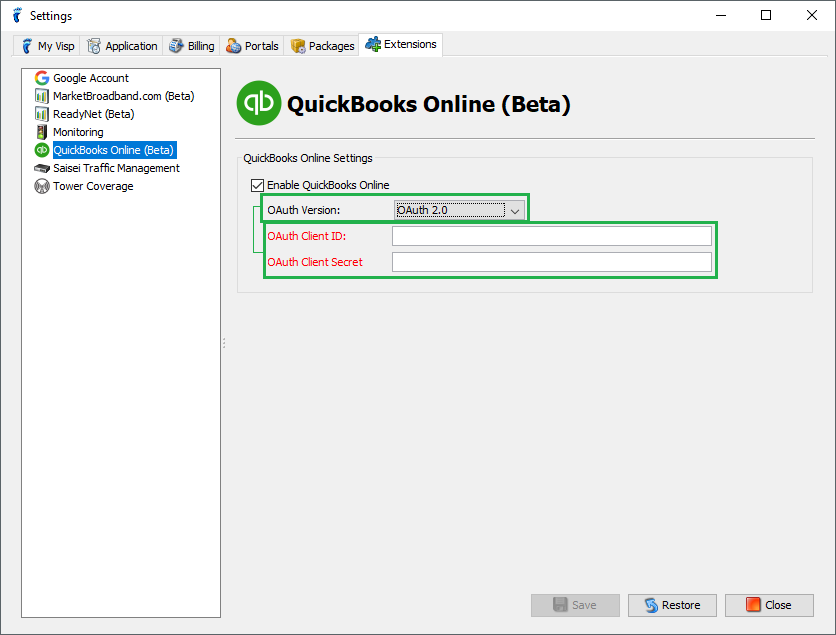Click the Close button at bottom right
This screenshot has width=836, height=635.
769,605
